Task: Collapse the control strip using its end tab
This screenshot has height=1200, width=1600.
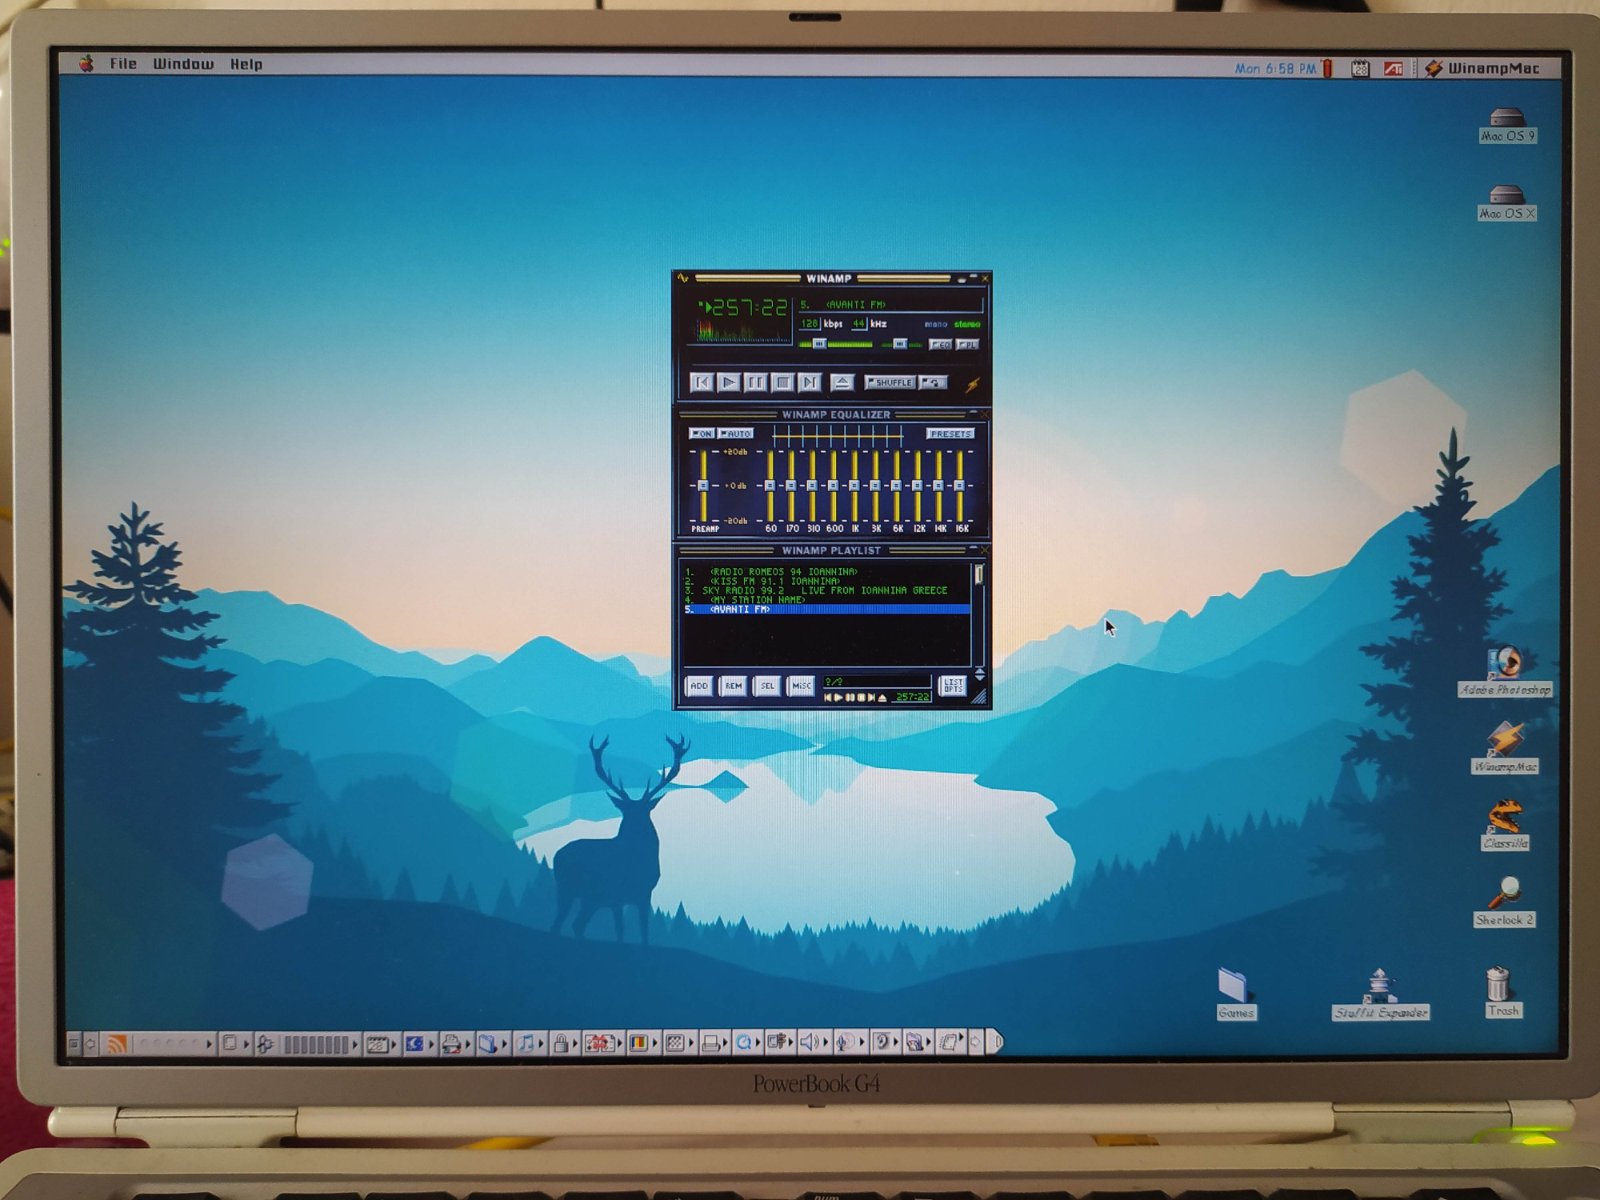Action: coord(997,1043)
